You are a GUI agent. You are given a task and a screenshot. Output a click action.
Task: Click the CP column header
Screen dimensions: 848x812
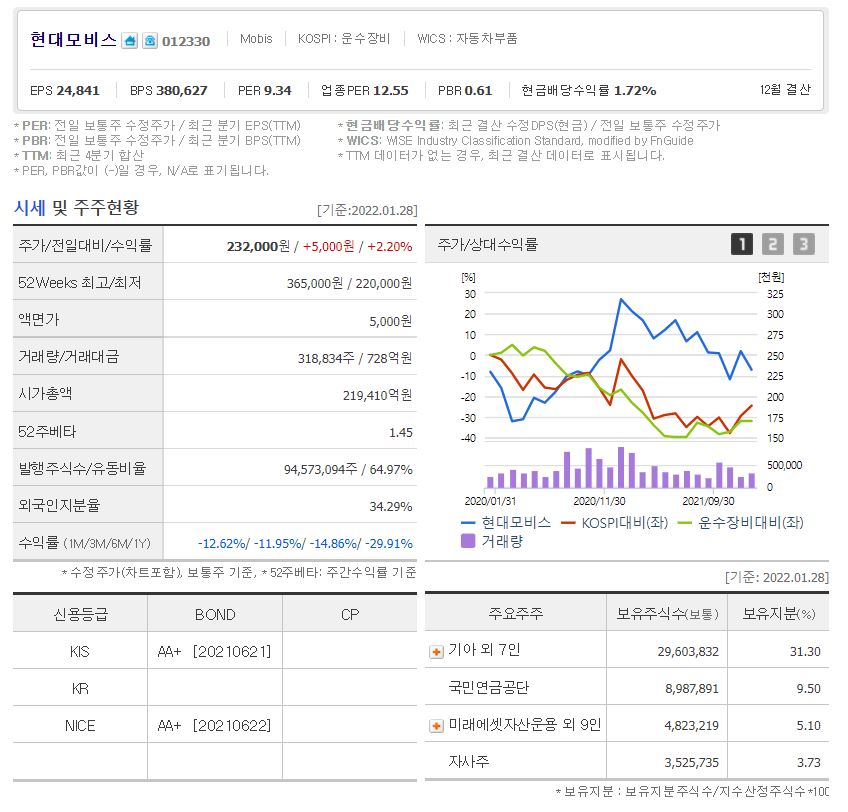[x=349, y=615]
